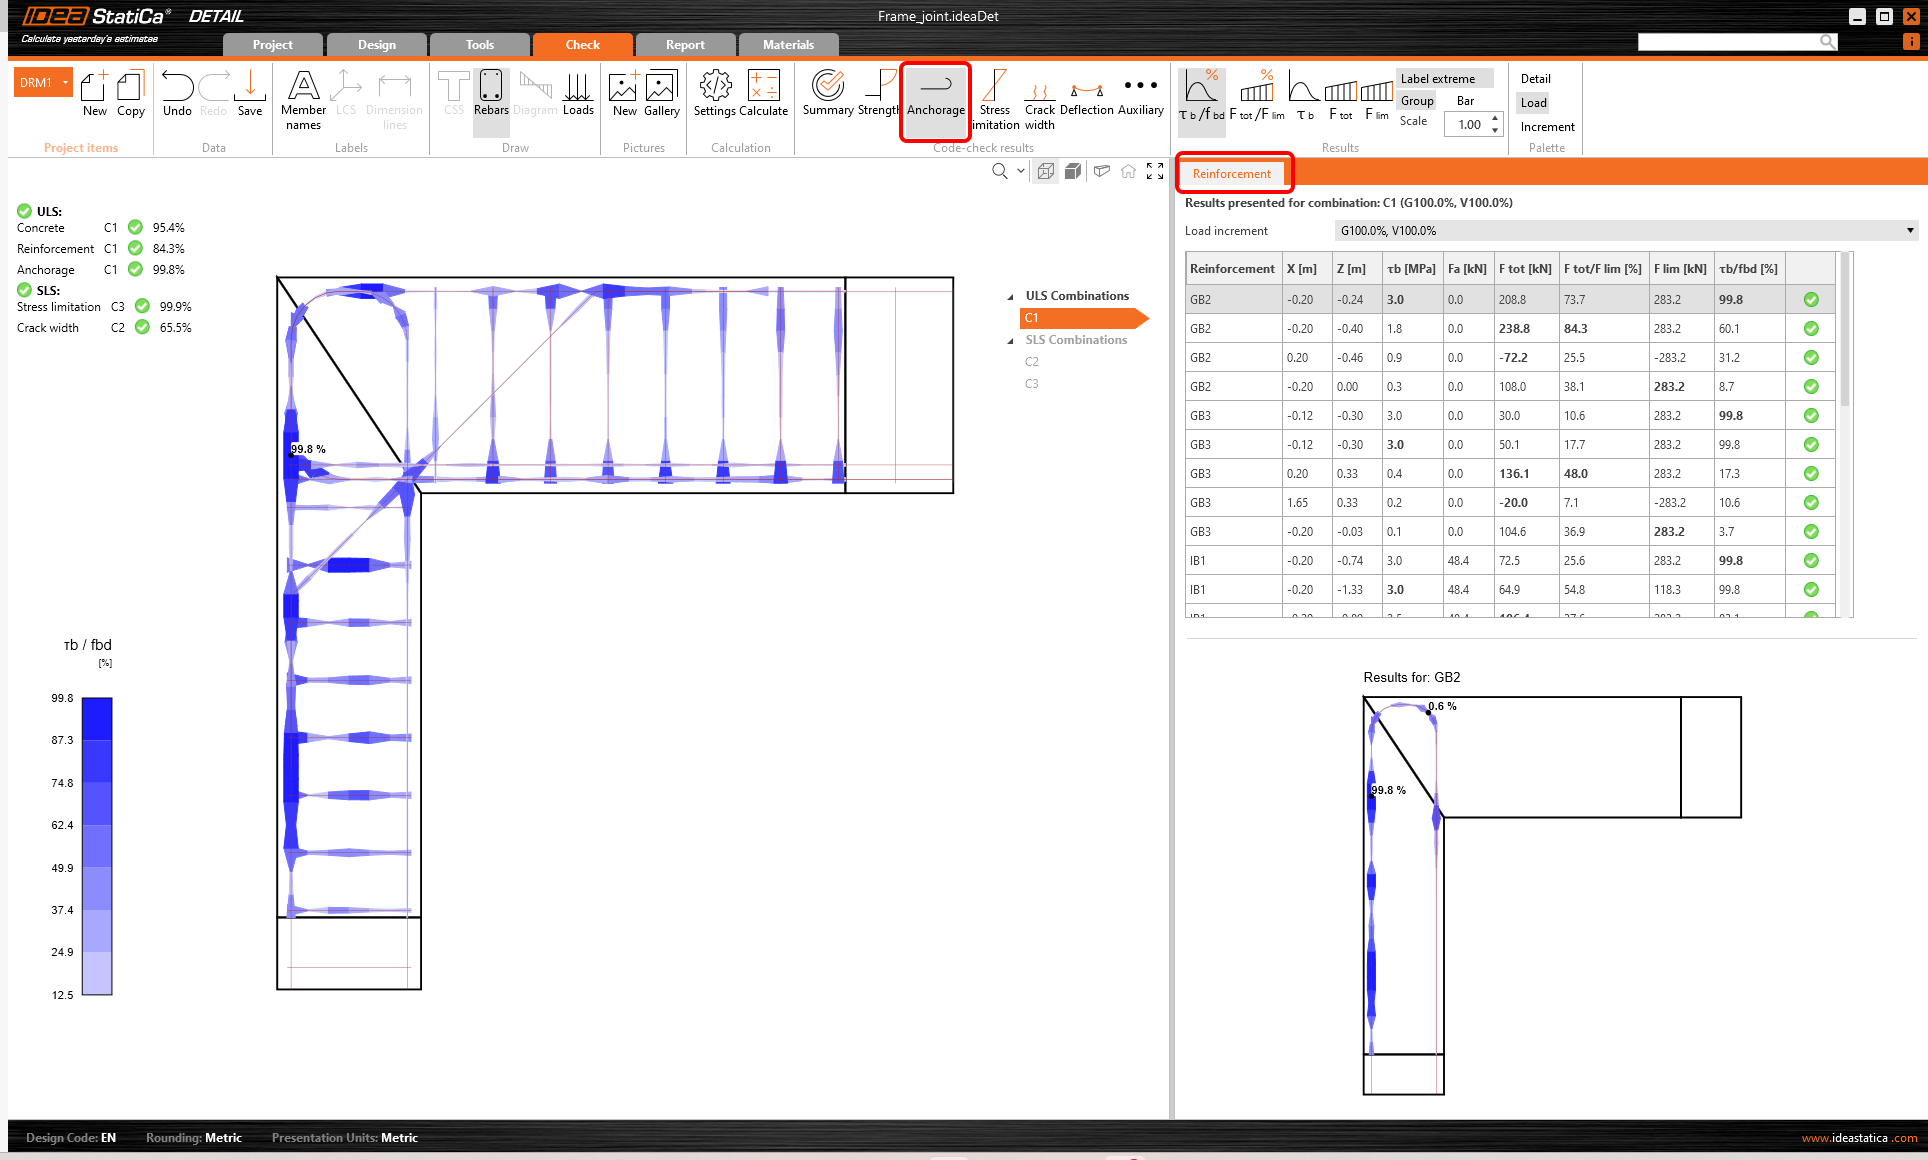Image resolution: width=1928 pixels, height=1160 pixels.
Task: Open the Materials tab
Action: pyautogui.click(x=788, y=45)
